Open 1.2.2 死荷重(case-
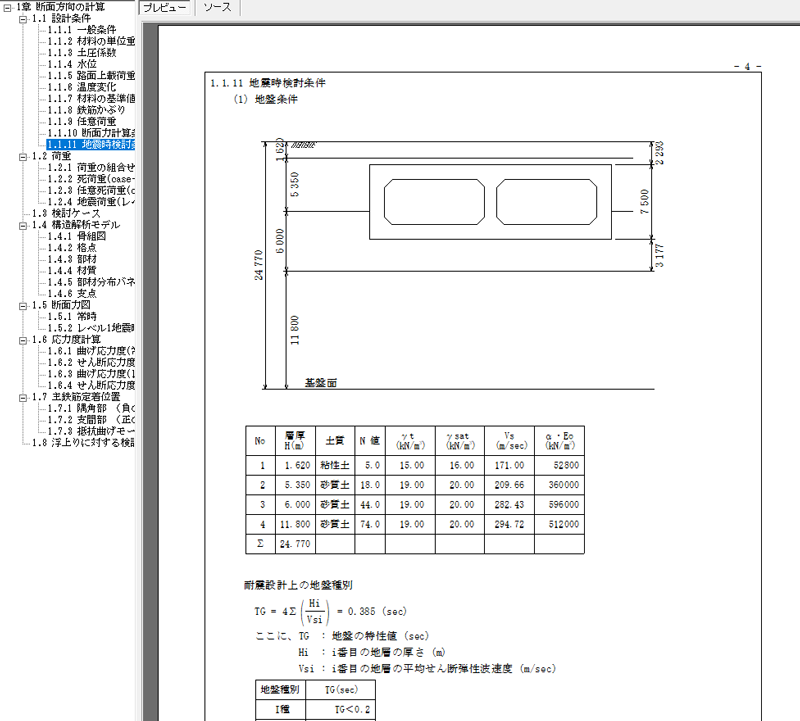Screen dimensions: 800x721 click(91, 179)
